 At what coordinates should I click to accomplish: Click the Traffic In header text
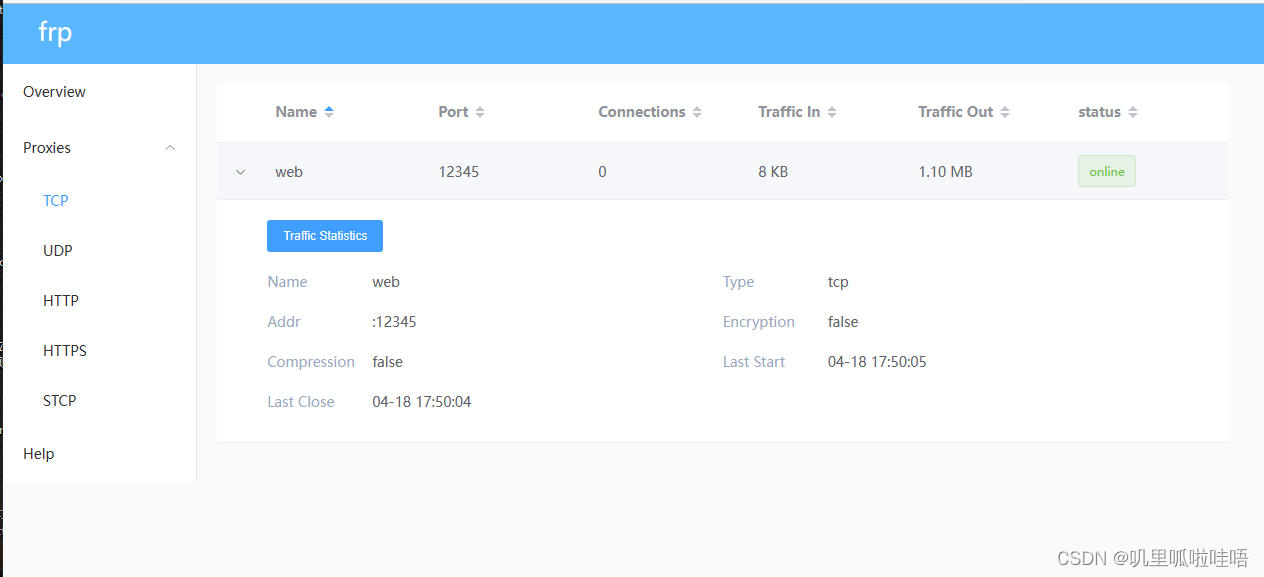789,112
